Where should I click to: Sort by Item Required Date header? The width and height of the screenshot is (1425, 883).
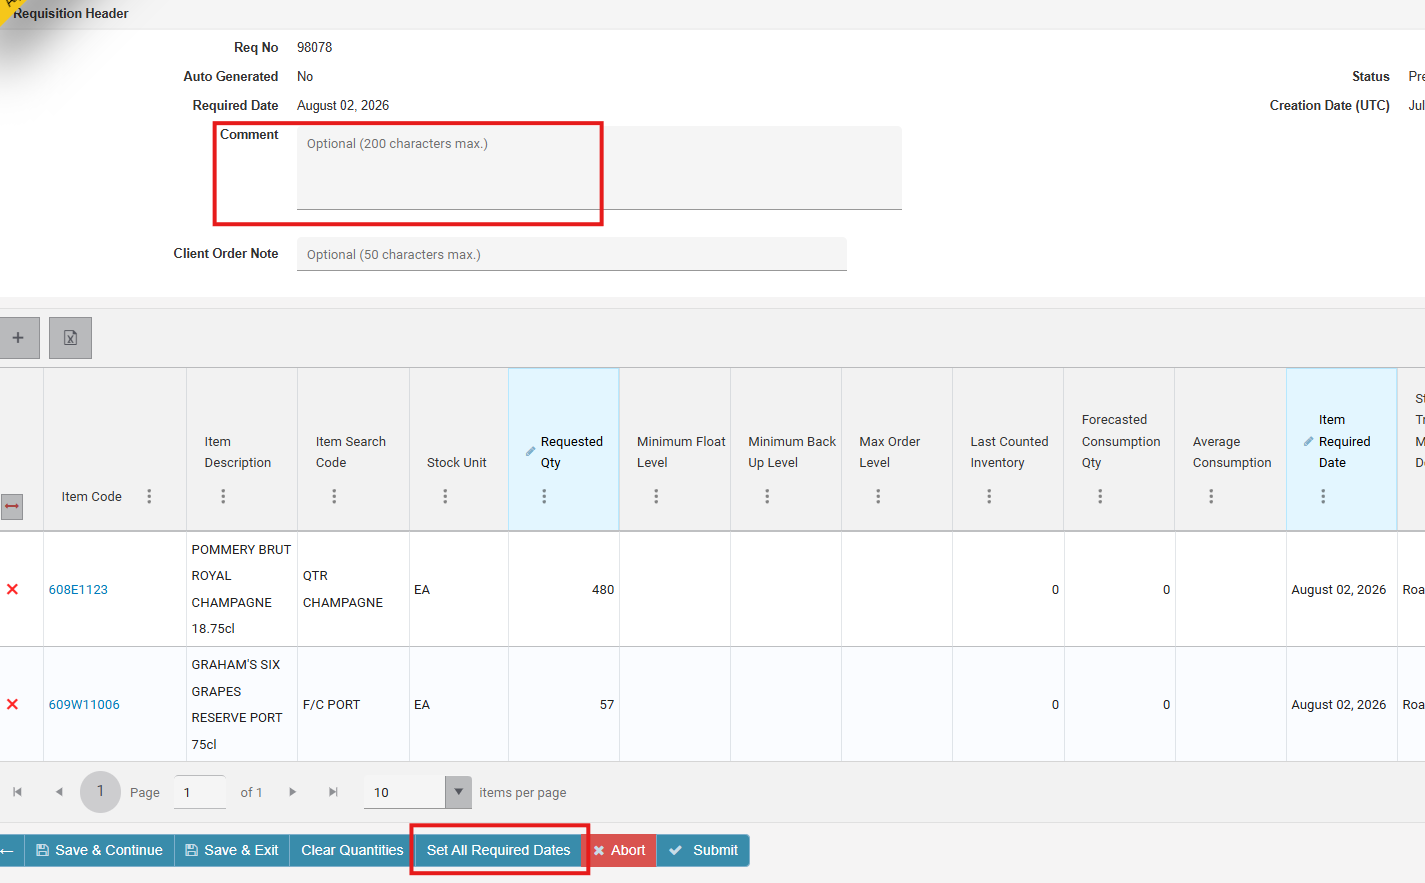click(1344, 441)
